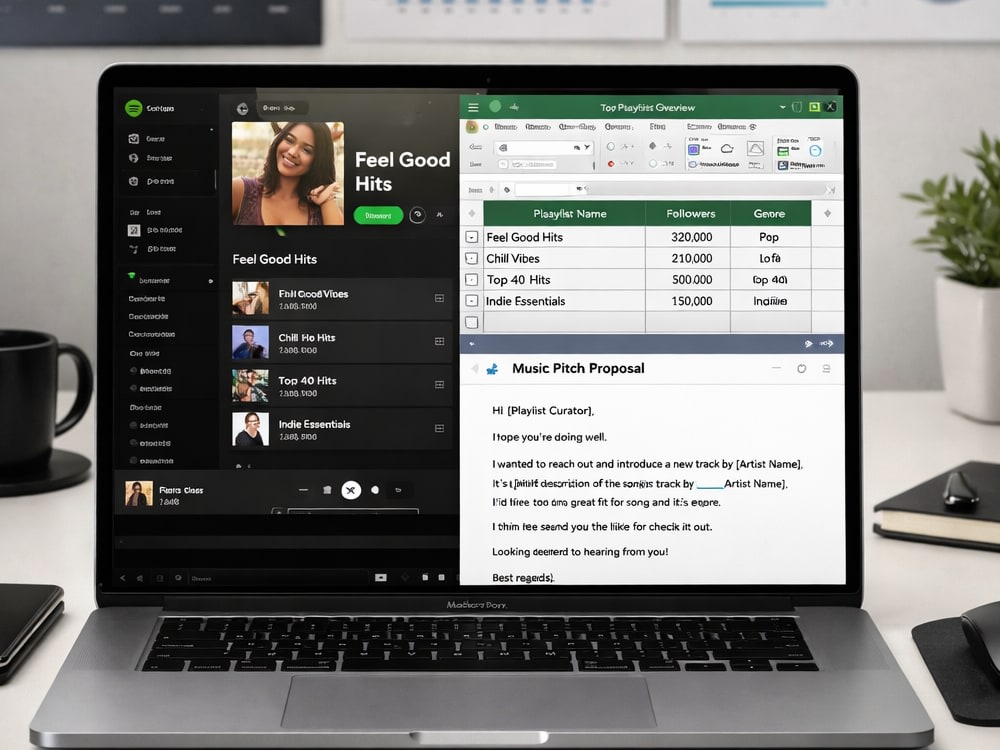This screenshot has width=1000, height=750.
Task: Click the blue circle icon in spreadsheet ribbon
Action: 815,151
